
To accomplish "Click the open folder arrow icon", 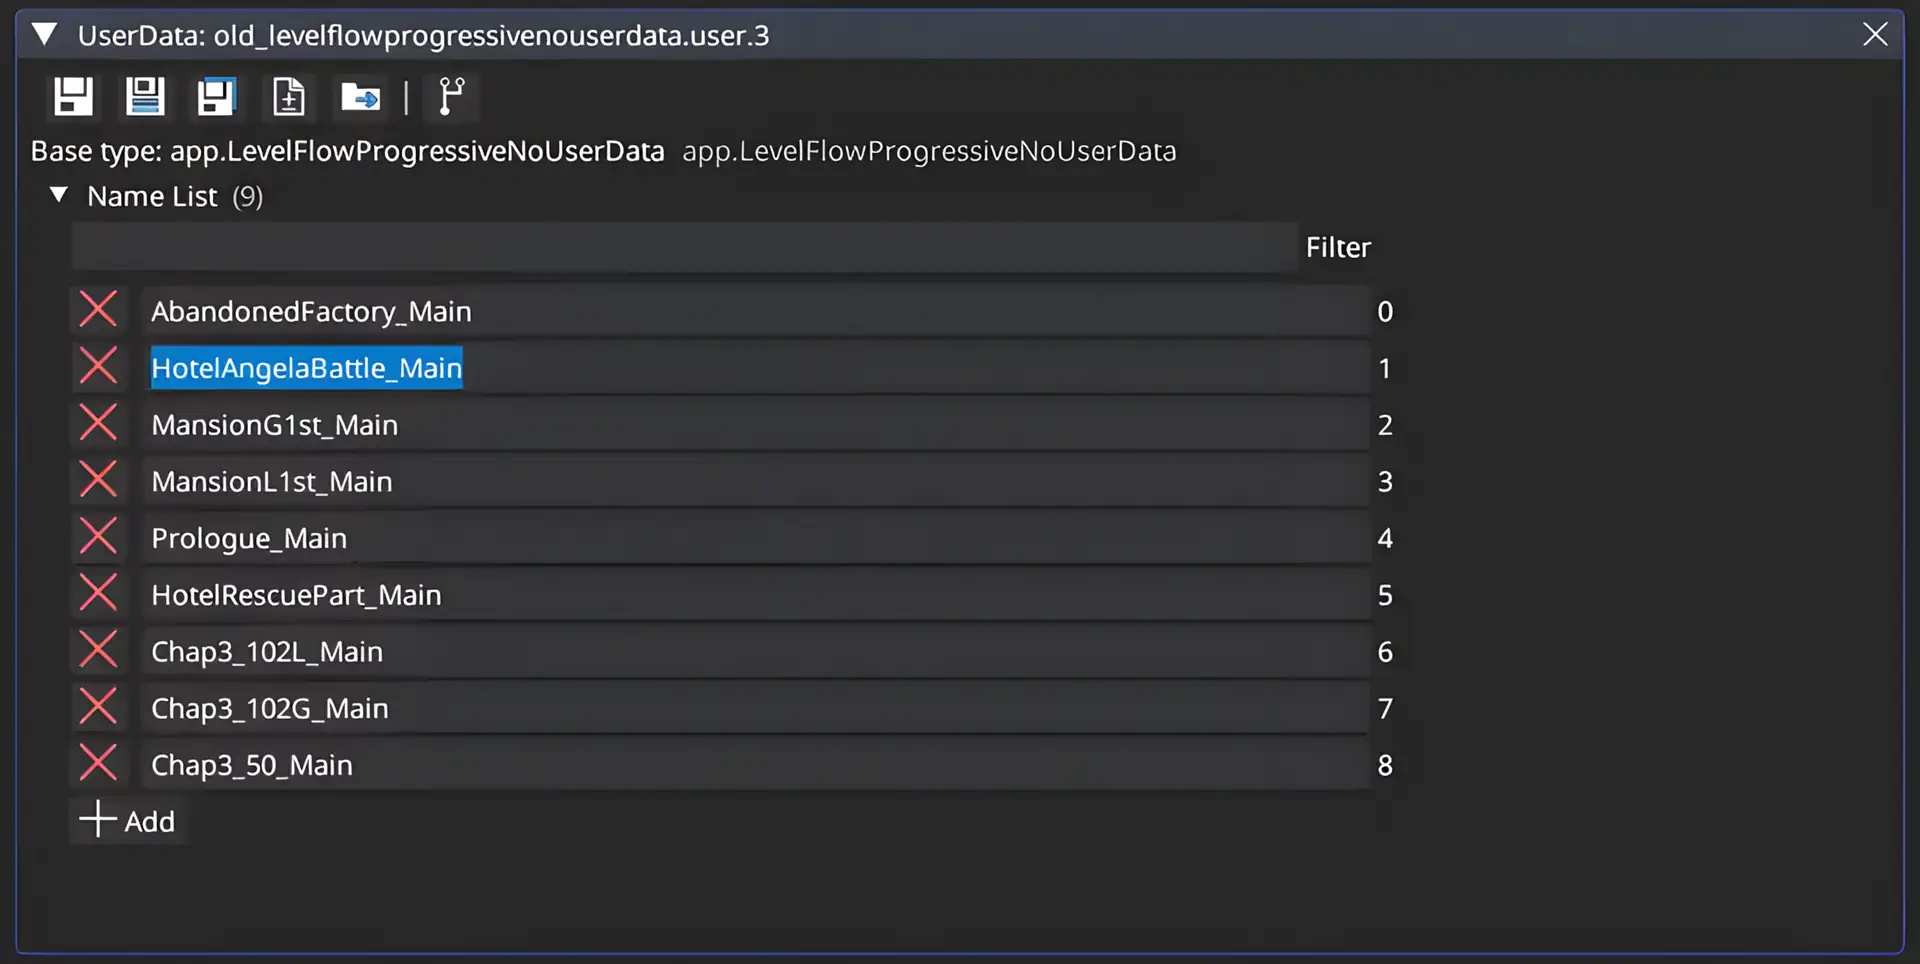I will click(361, 97).
